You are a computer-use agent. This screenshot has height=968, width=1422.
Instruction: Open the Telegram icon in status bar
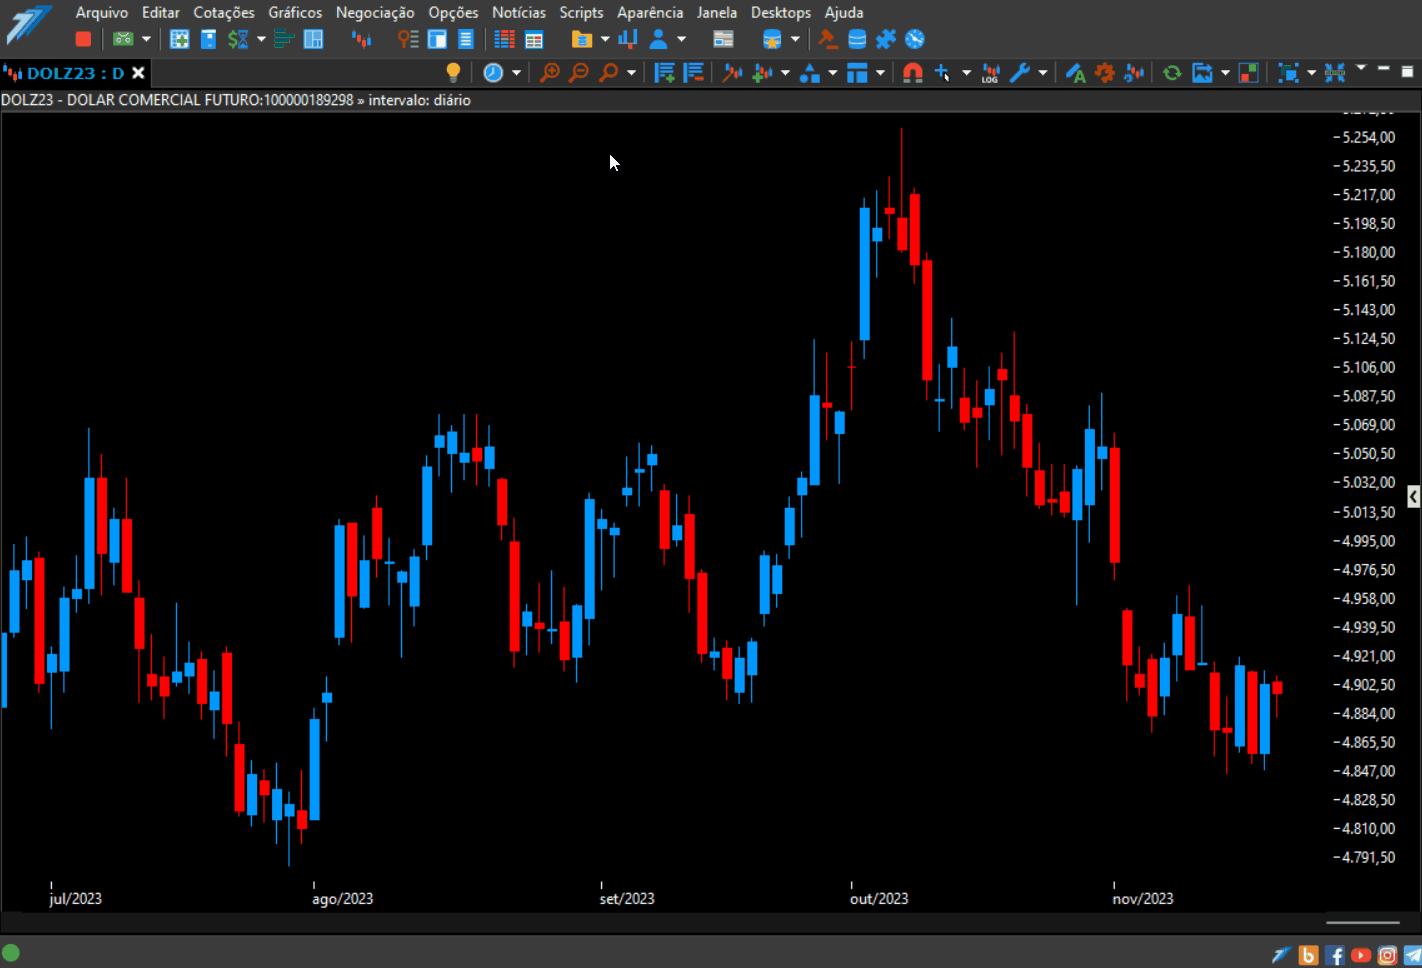click(1412, 955)
